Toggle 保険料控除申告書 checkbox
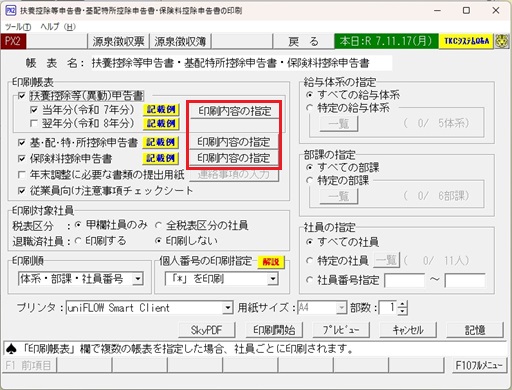 22,159
